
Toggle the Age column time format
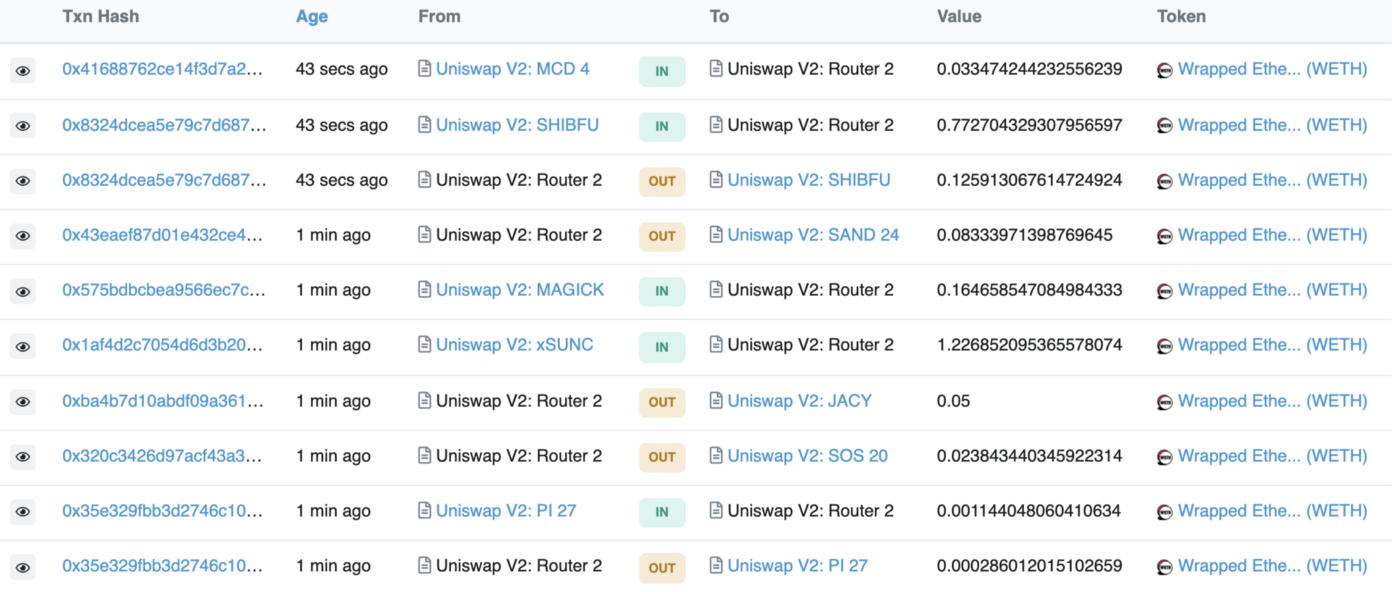pos(312,16)
